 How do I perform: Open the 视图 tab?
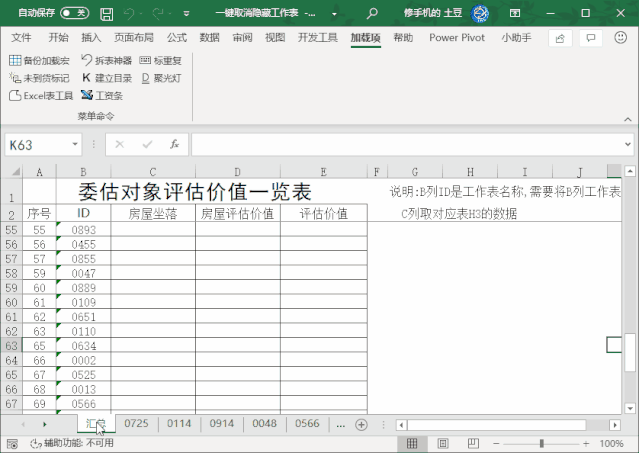pos(275,38)
